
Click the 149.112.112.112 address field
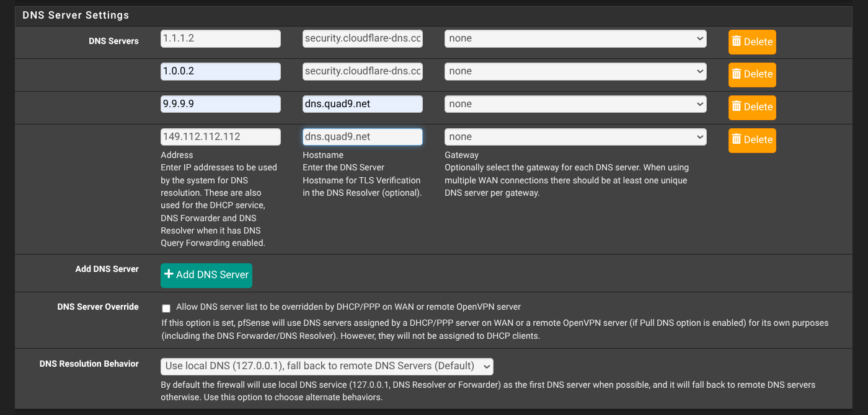(x=220, y=137)
